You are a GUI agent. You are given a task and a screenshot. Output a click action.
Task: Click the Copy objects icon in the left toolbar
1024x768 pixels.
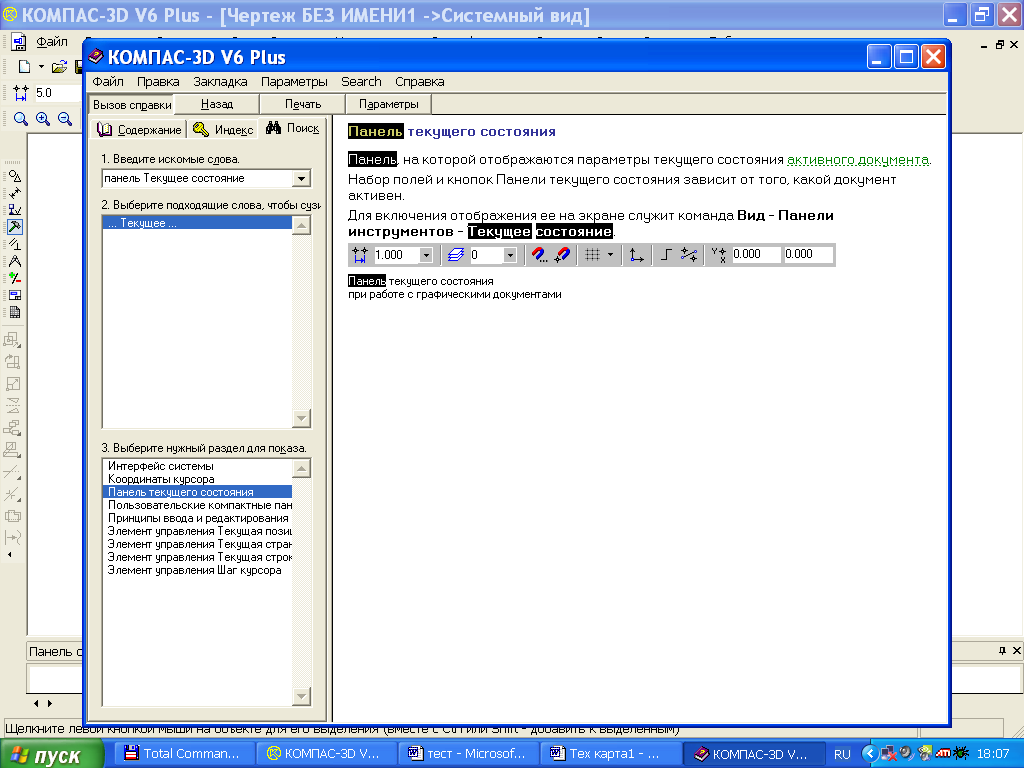pyautogui.click(x=12, y=428)
